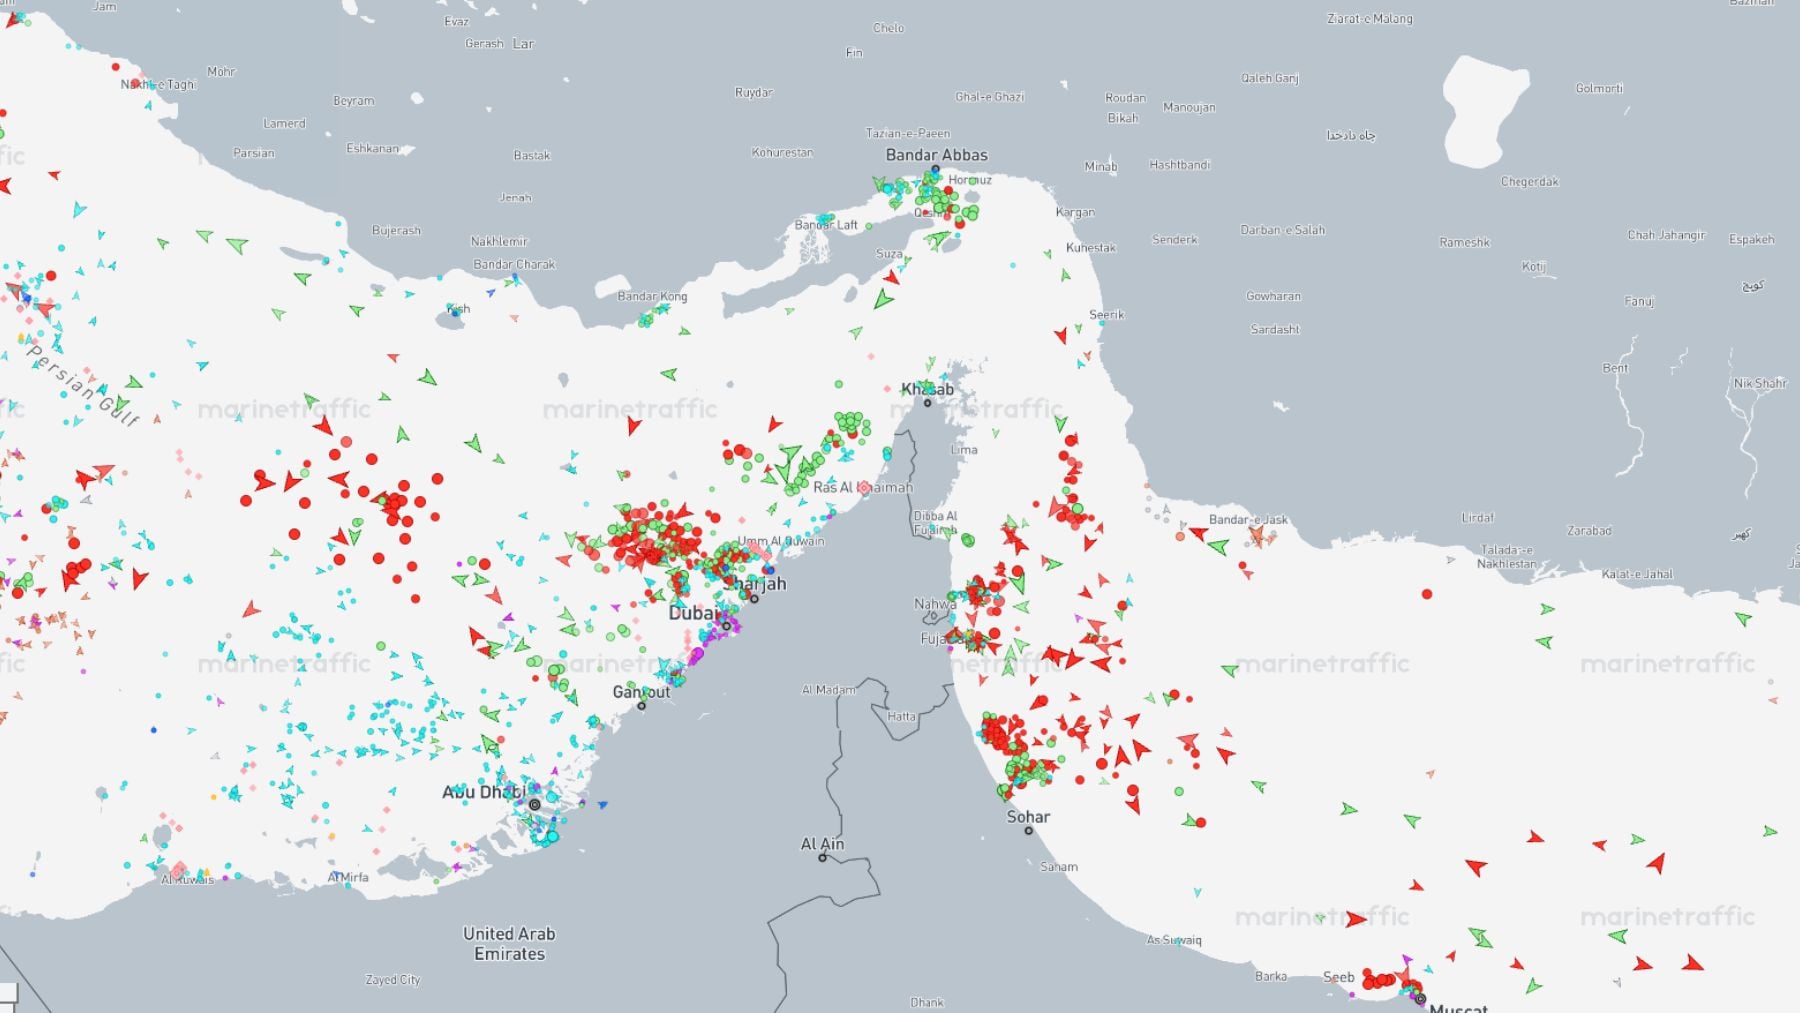Image resolution: width=1800 pixels, height=1013 pixels.
Task: Click the Ras Al Khaimah label
Action: (x=862, y=487)
